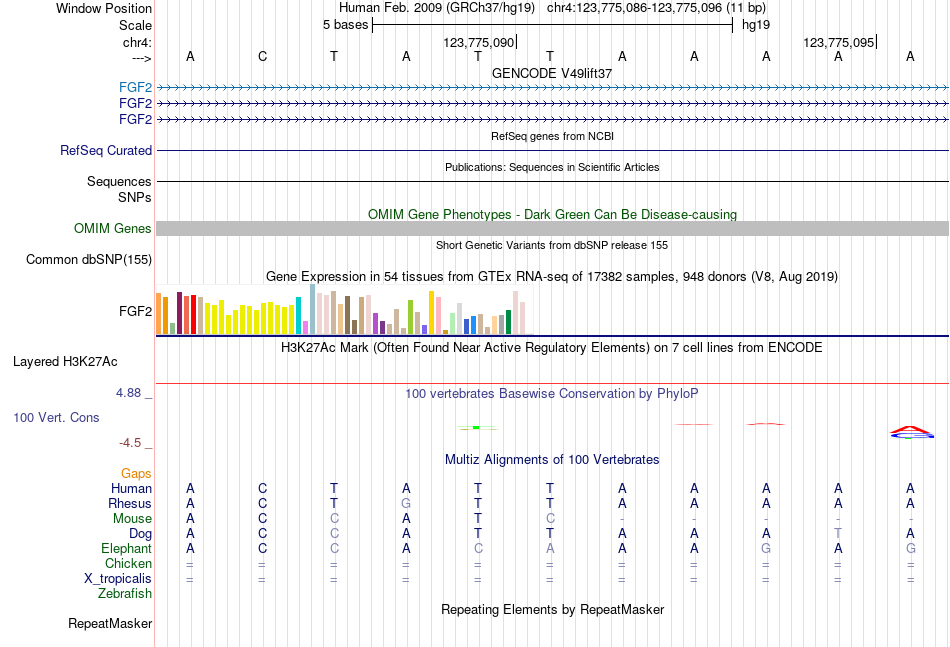
Task: Select the Window Position label
Action: [104, 8]
